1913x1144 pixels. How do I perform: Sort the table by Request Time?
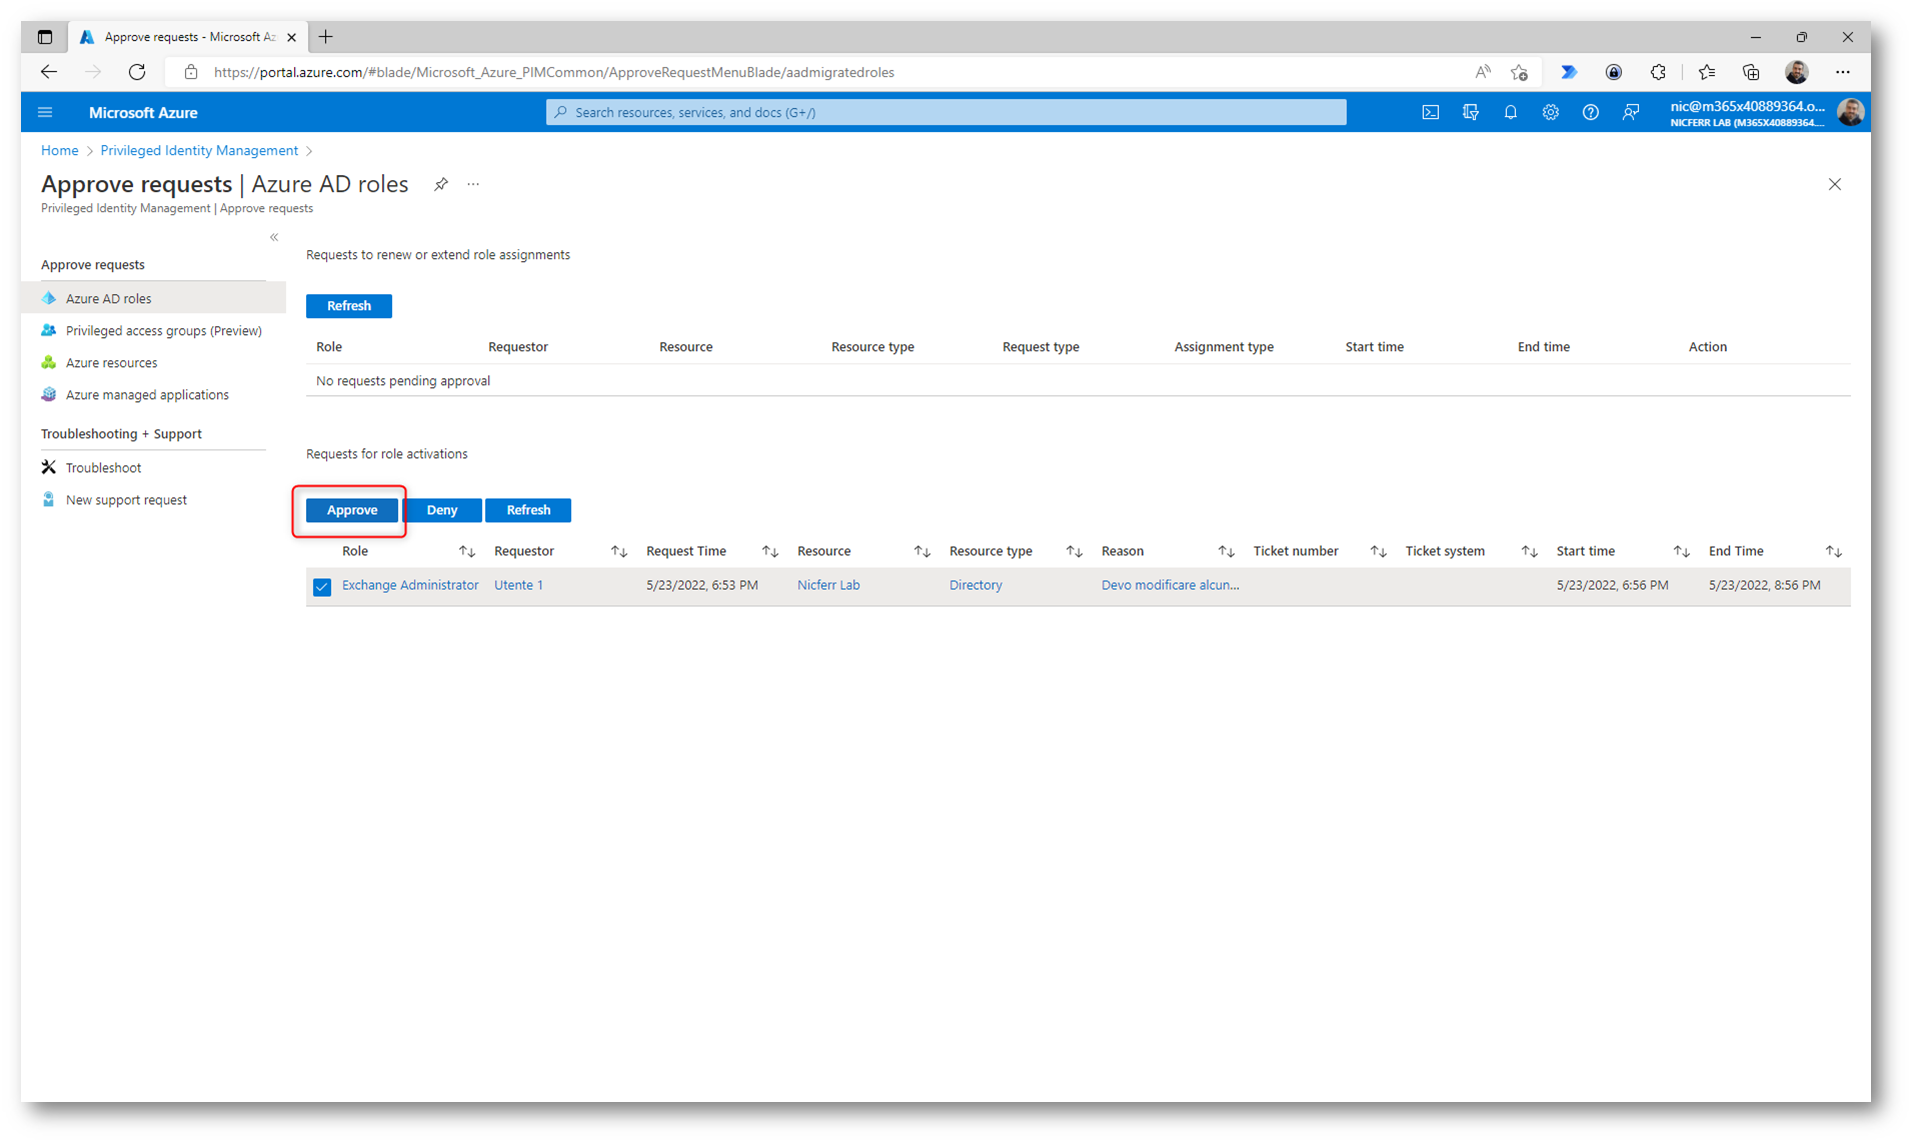769,551
